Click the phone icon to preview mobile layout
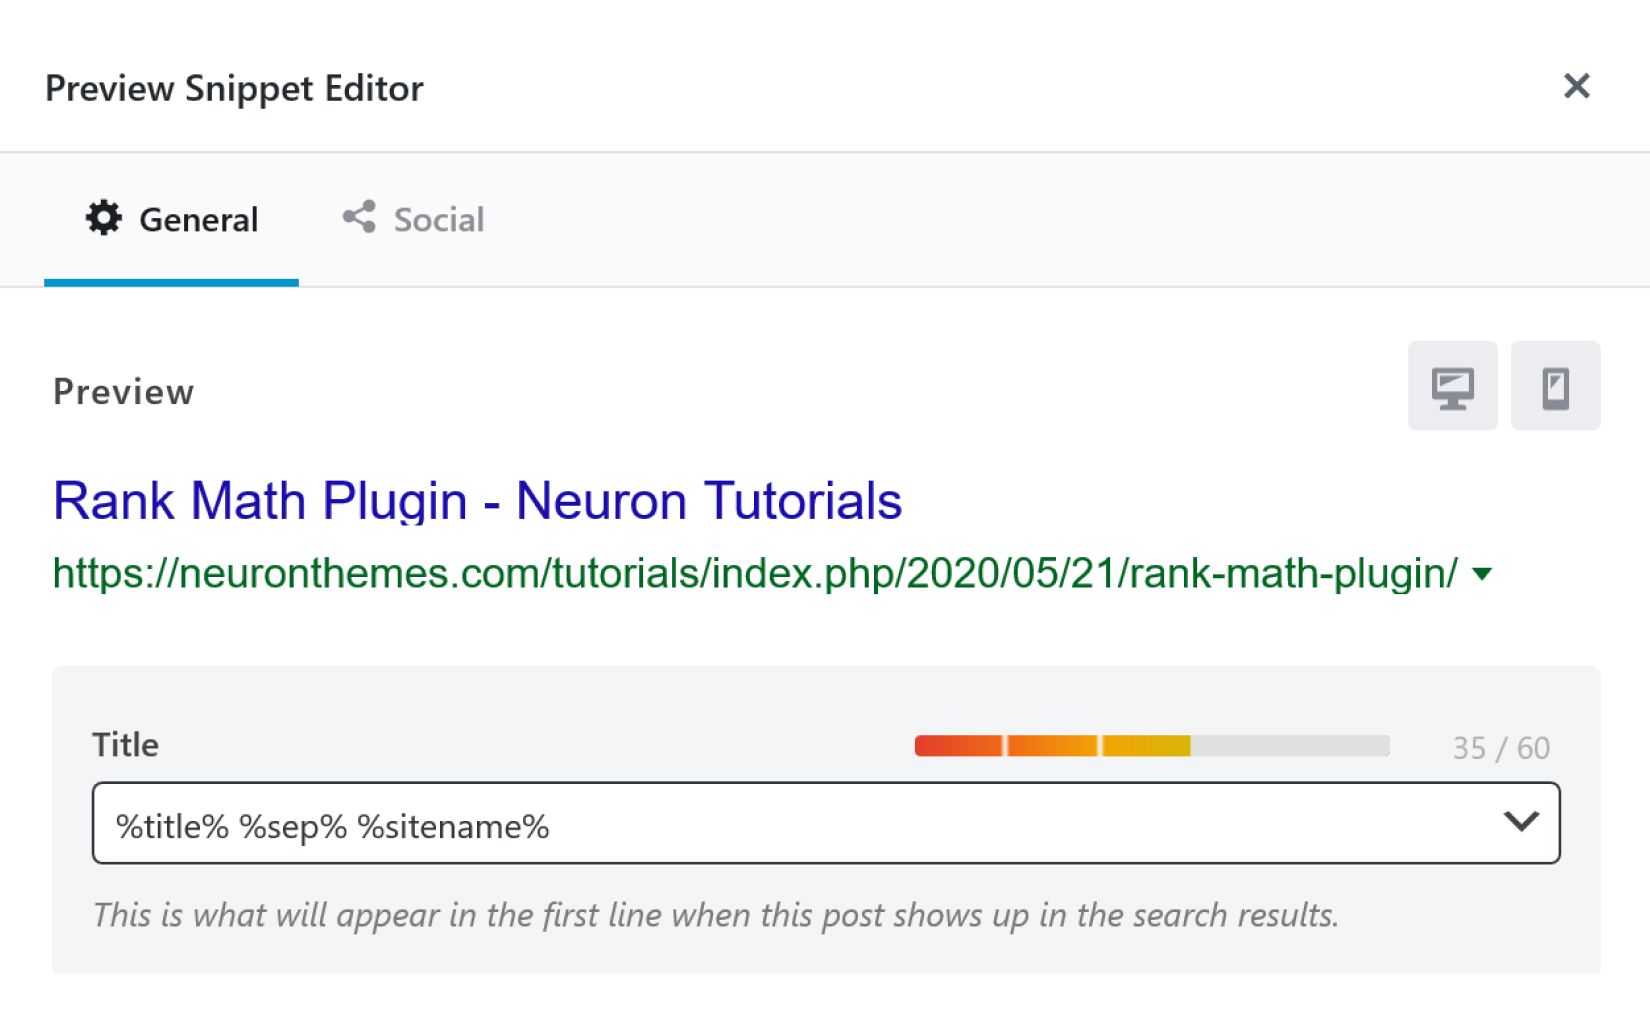 point(1555,385)
